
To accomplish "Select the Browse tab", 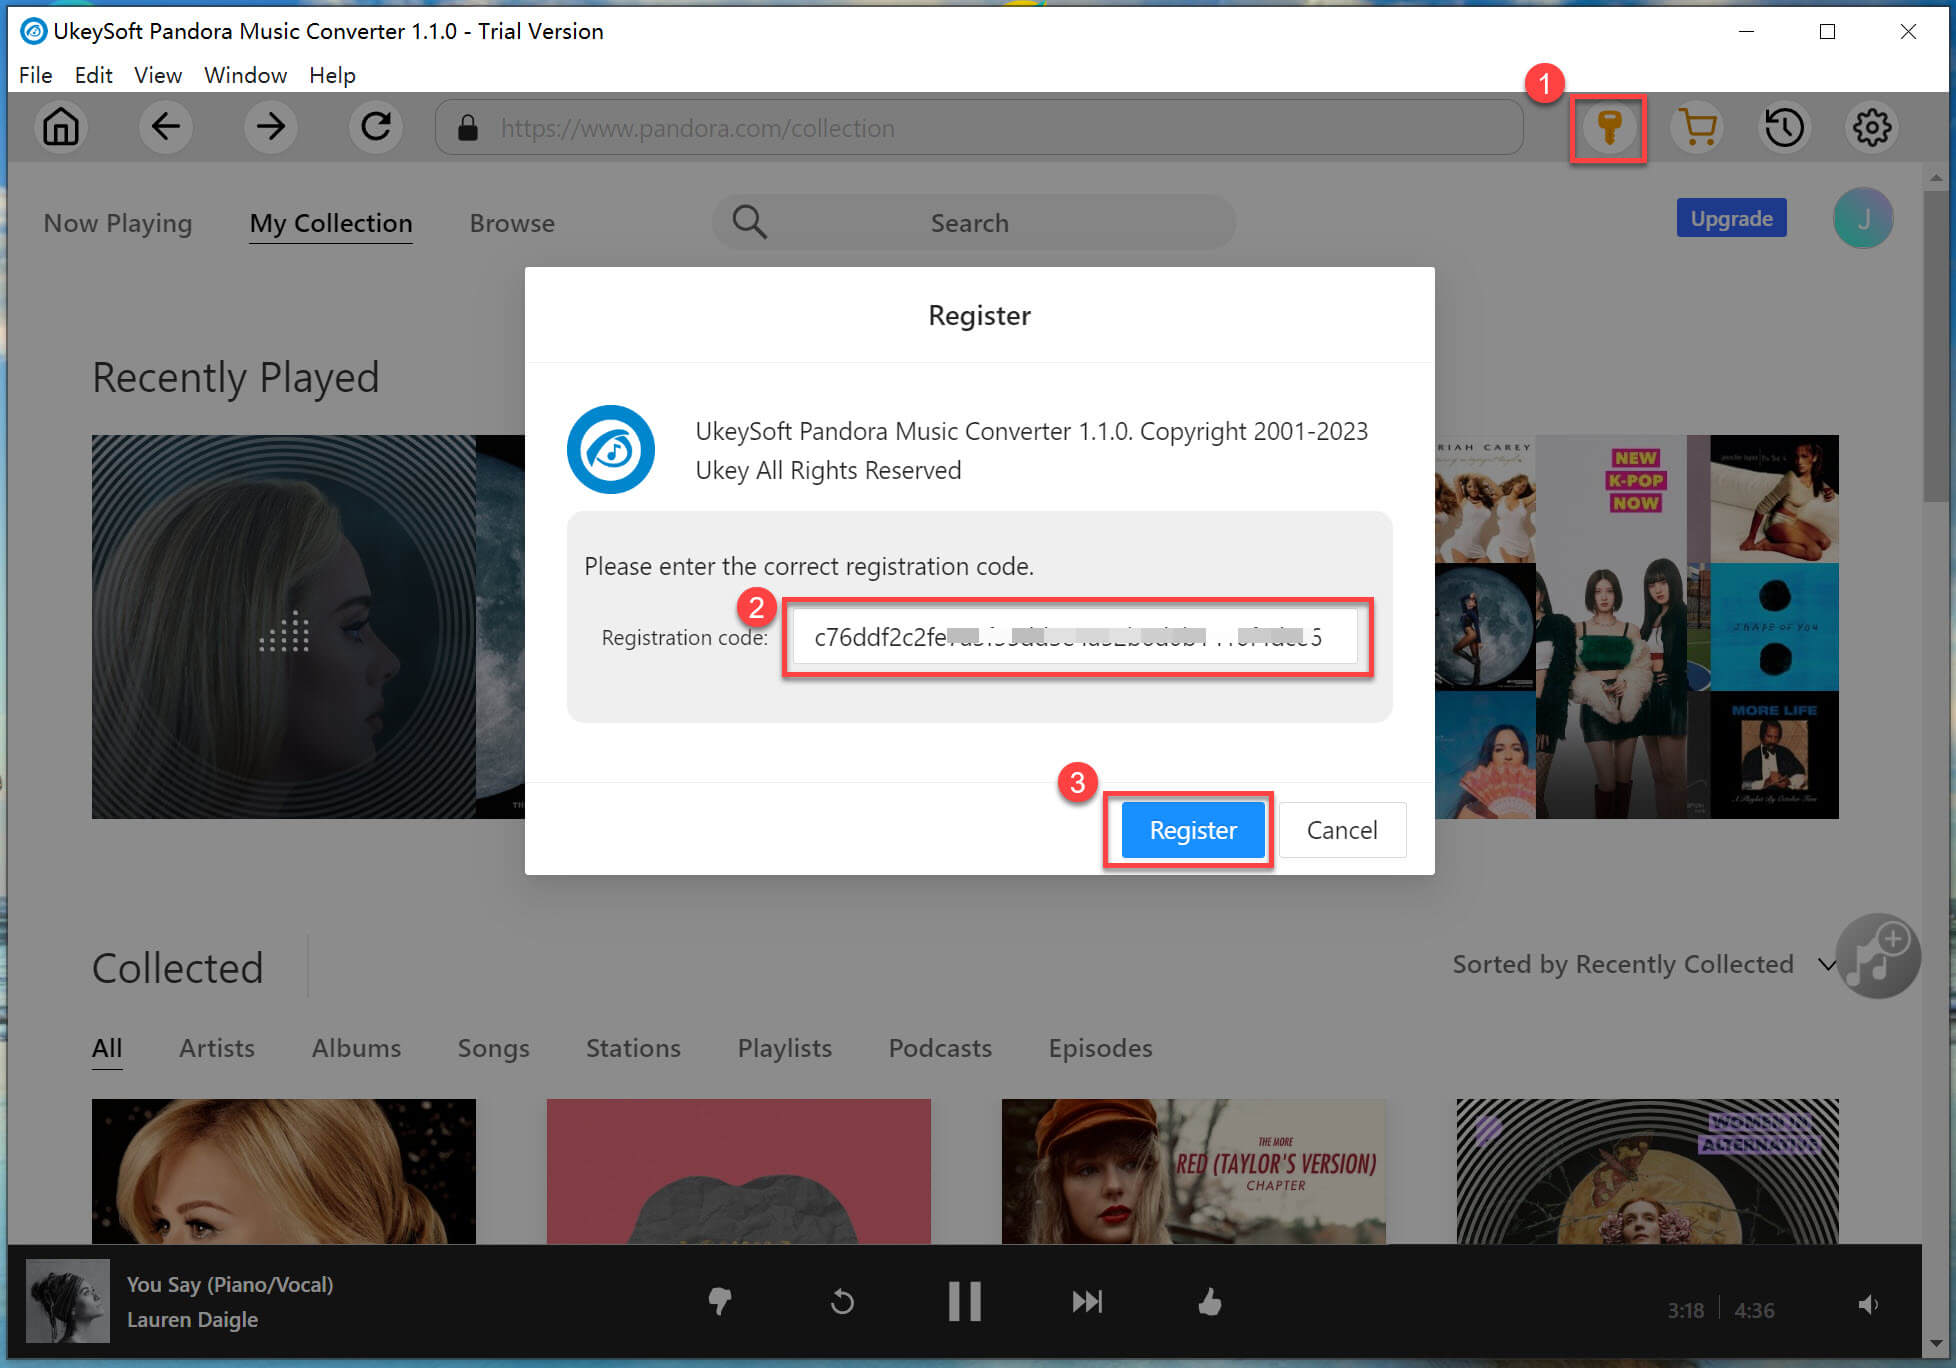I will tap(511, 222).
